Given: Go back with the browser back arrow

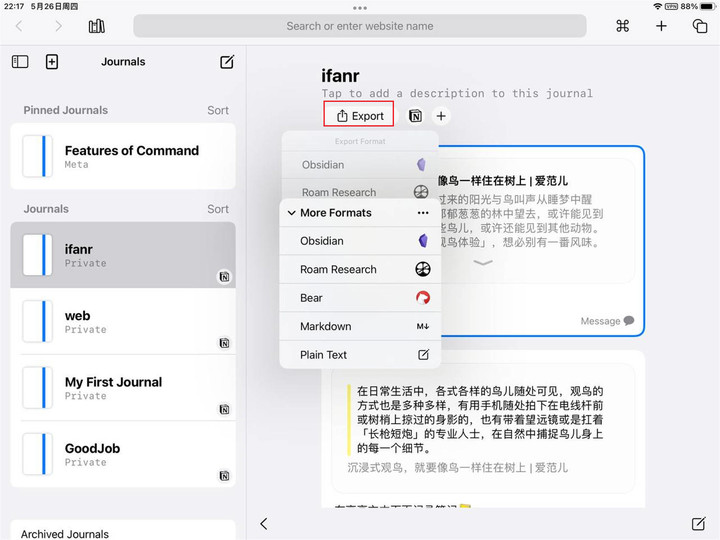Looking at the screenshot, I should pyautogui.click(x=19, y=26).
